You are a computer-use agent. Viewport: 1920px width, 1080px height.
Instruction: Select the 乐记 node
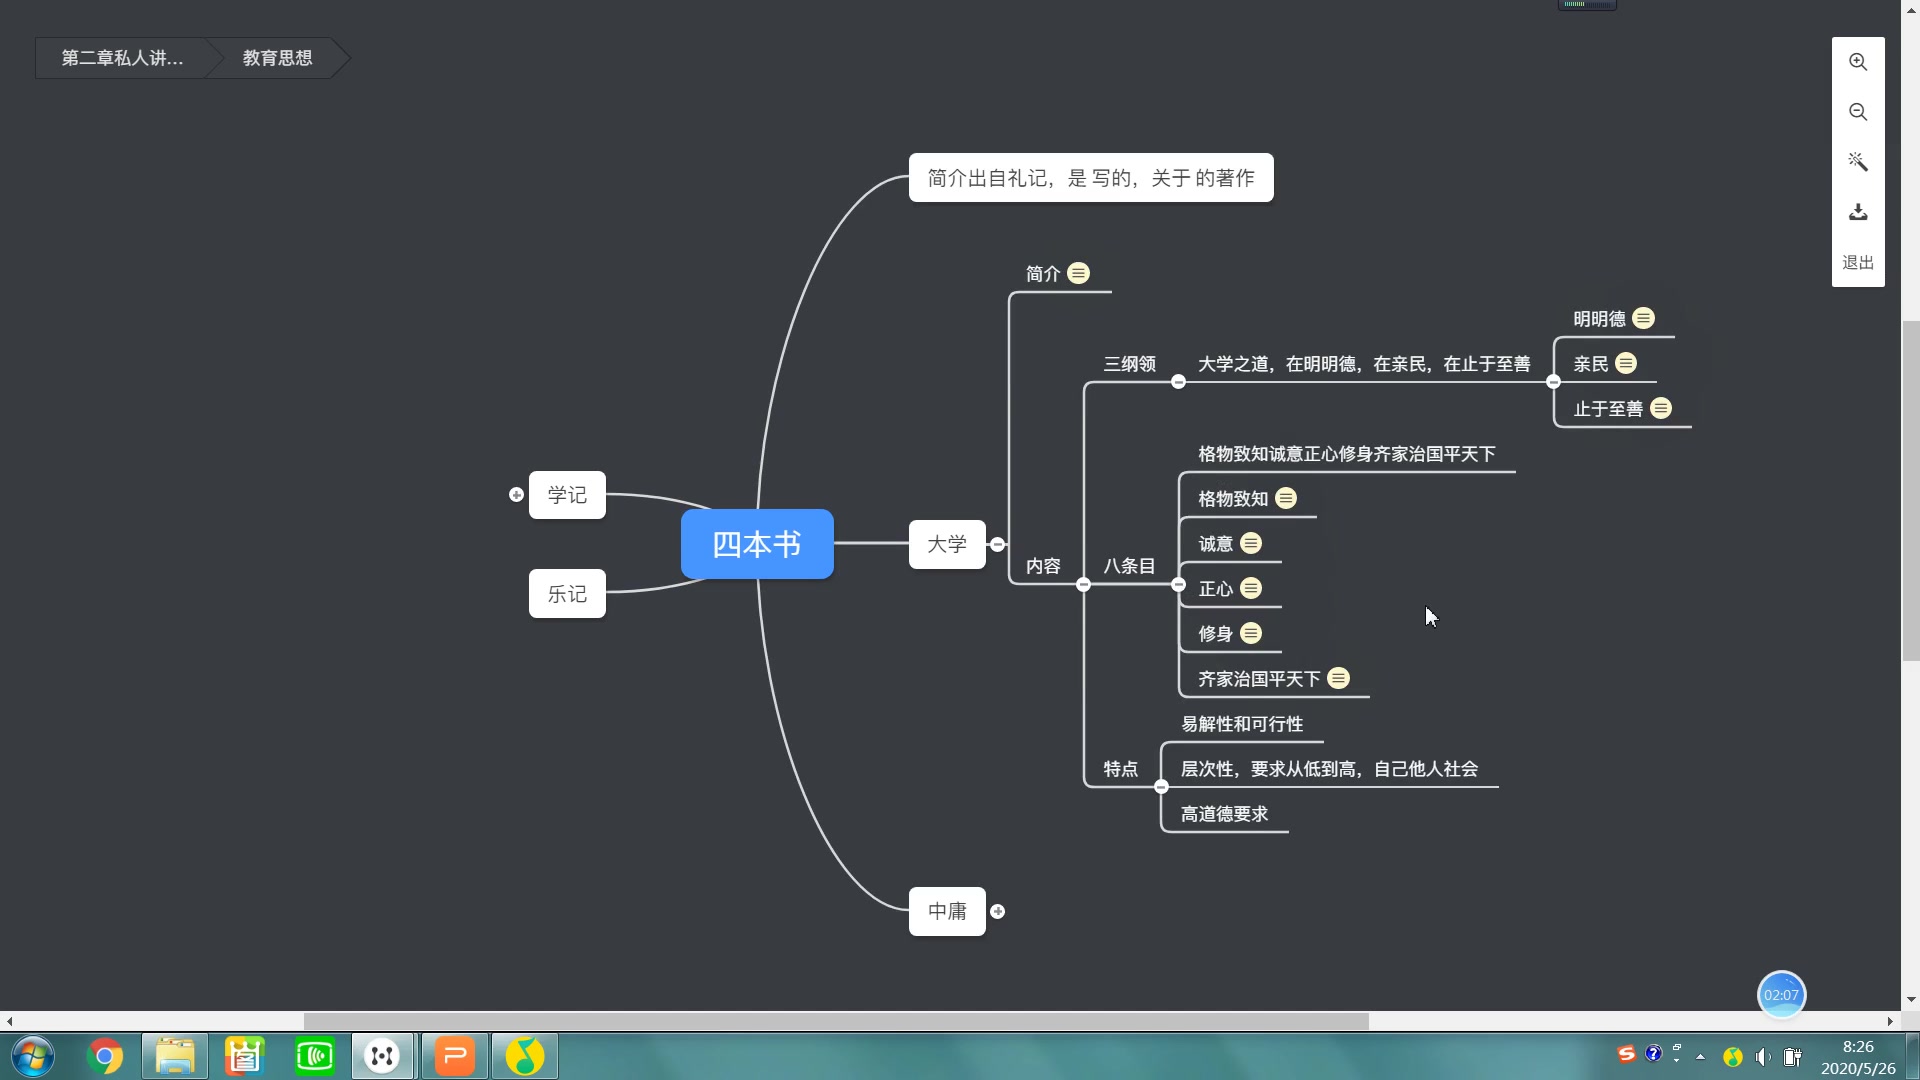pyautogui.click(x=567, y=594)
